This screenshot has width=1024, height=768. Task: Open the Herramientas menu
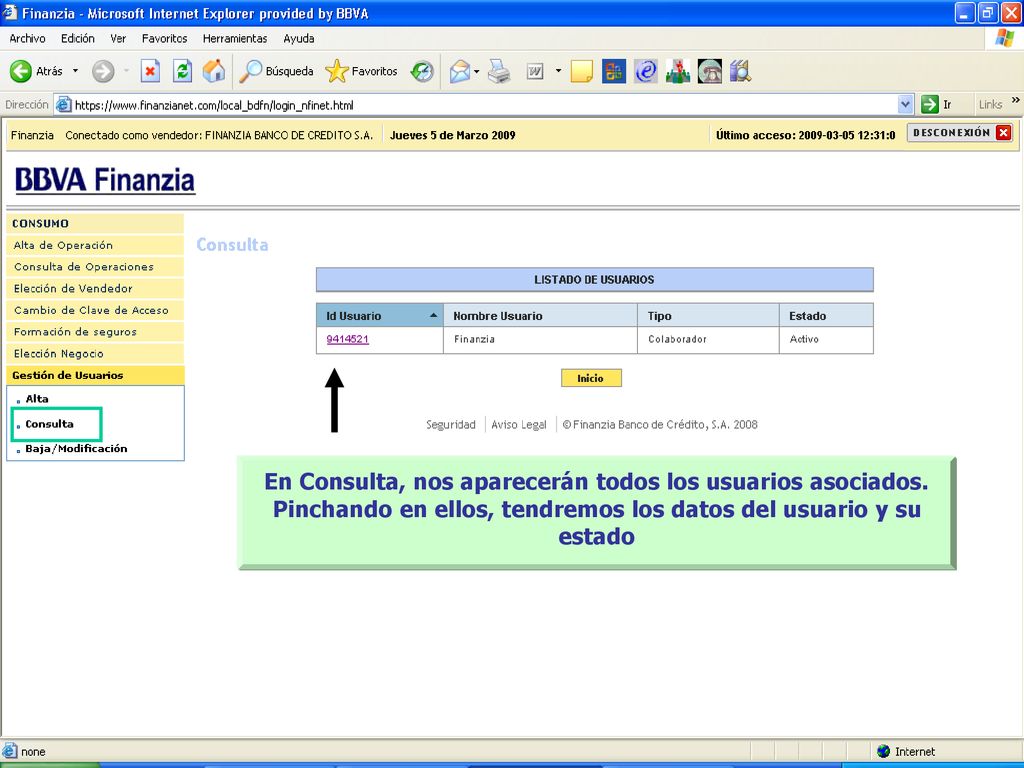coord(235,39)
